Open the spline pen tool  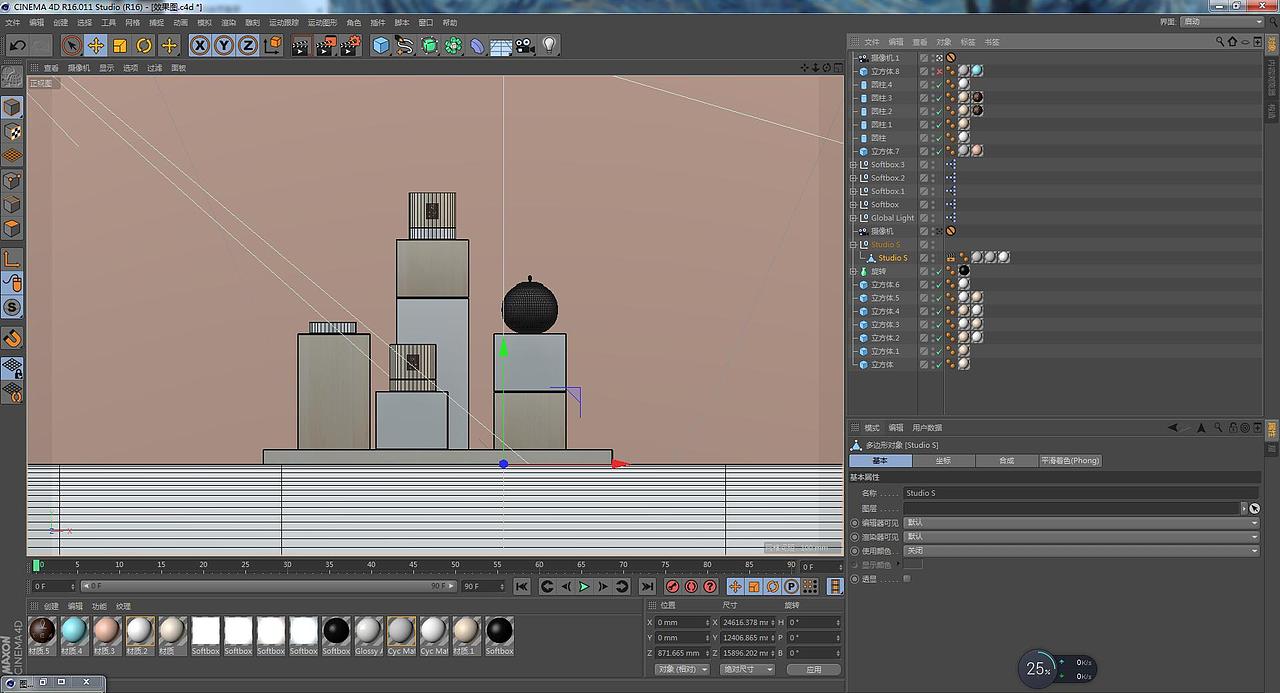tap(405, 45)
